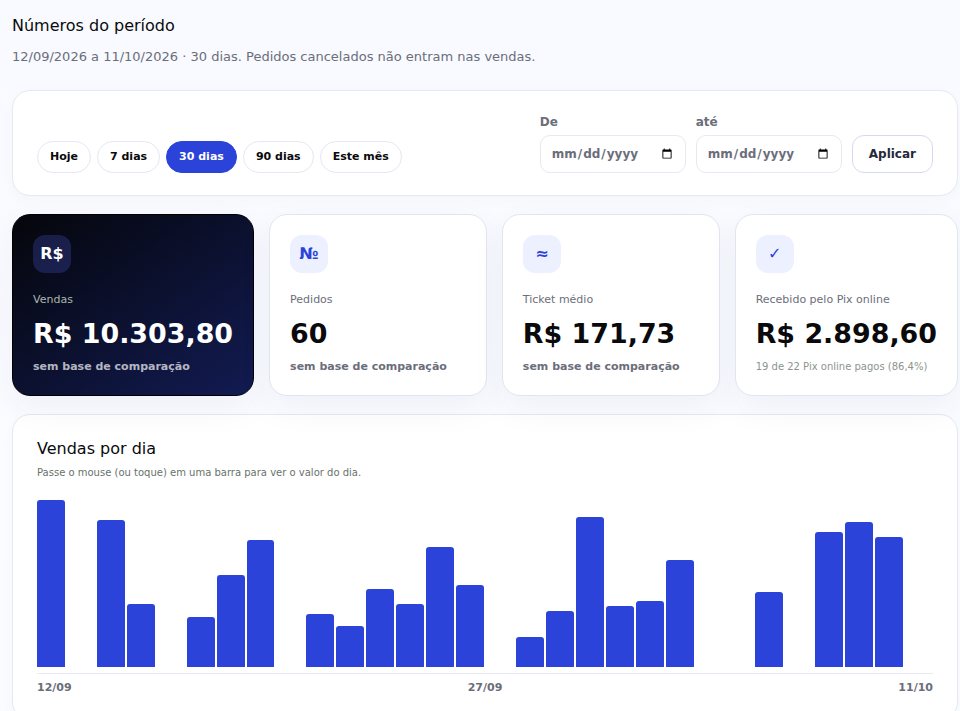Click the Ticket médio value R$ 171,73
960x711 pixels.
pos(598,334)
